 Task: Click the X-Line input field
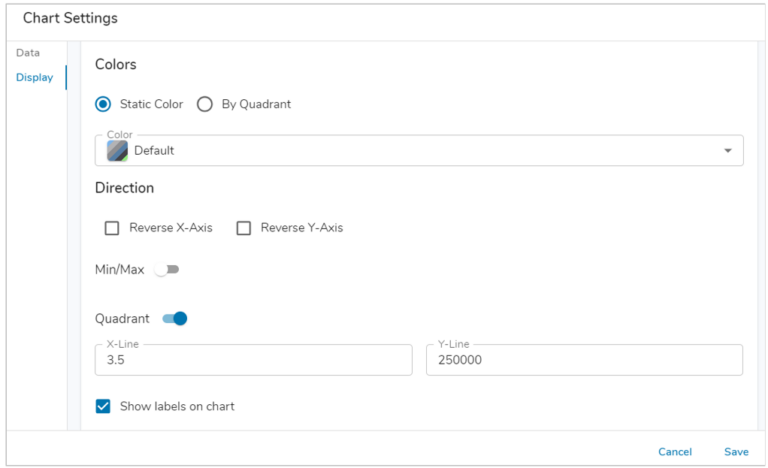coord(254,360)
